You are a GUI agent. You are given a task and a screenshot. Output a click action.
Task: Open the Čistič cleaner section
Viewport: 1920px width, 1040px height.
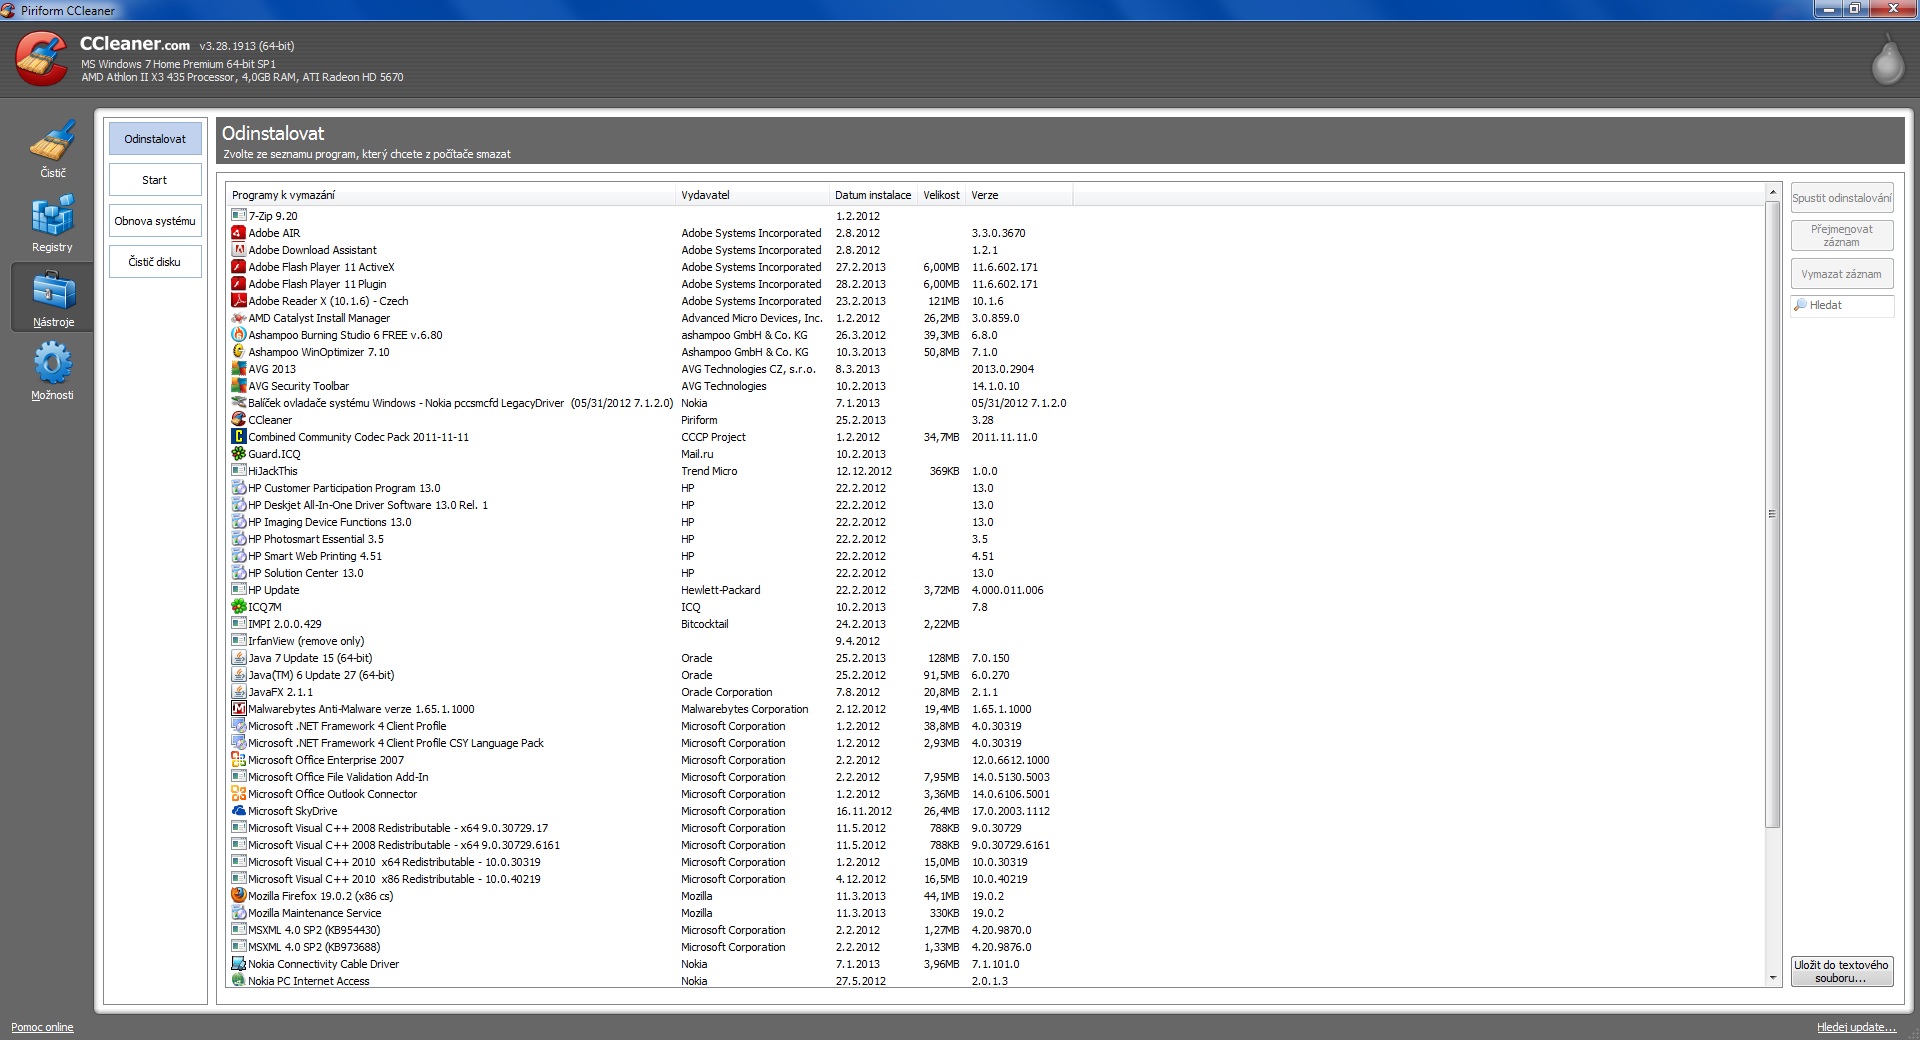[52, 150]
